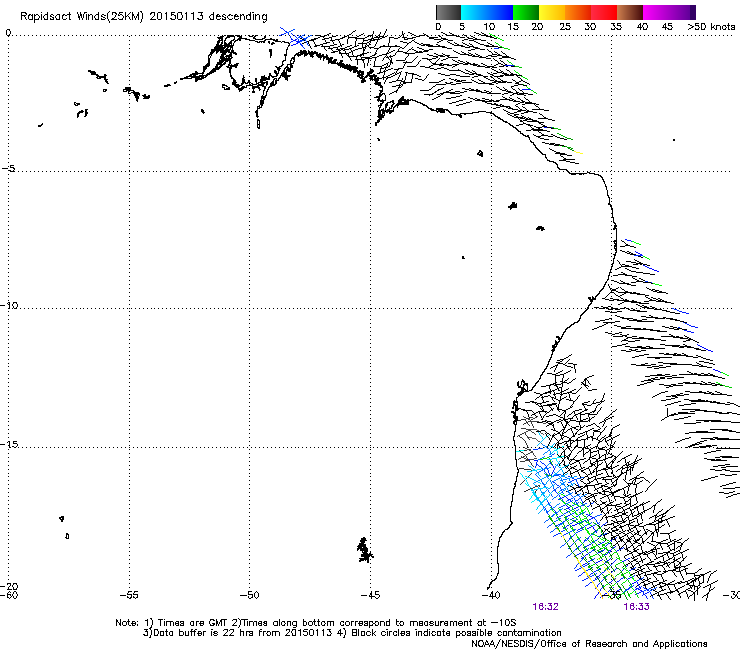Click the '>50 knots' legend label
740x650 pixels.
[711, 26]
